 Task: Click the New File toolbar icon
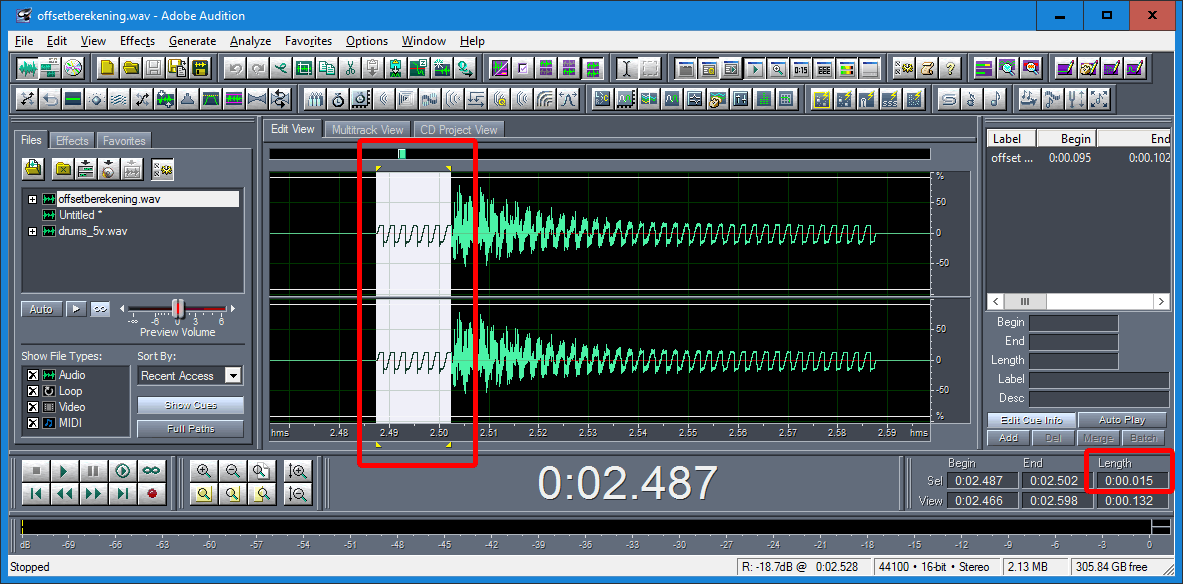(x=107, y=69)
